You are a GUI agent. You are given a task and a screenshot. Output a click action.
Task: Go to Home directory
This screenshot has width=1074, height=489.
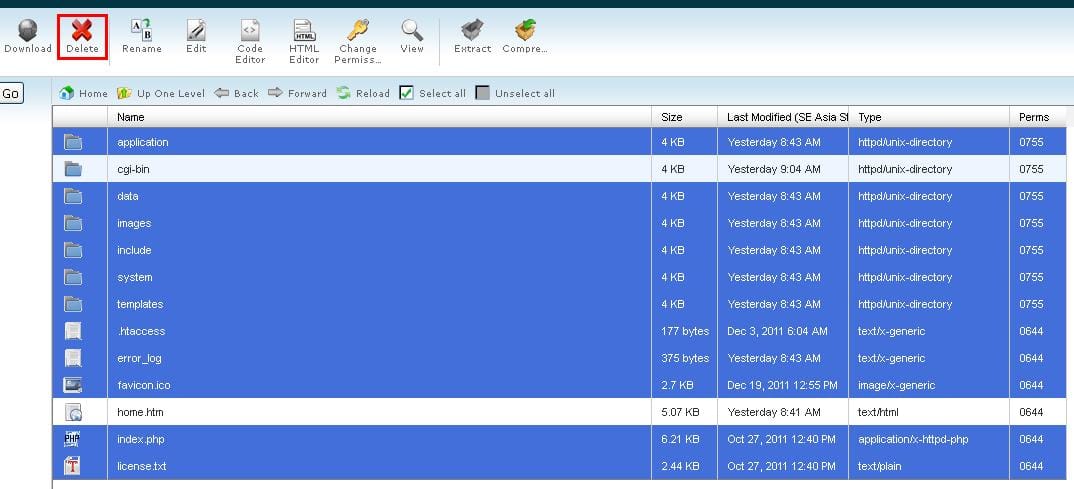84,93
